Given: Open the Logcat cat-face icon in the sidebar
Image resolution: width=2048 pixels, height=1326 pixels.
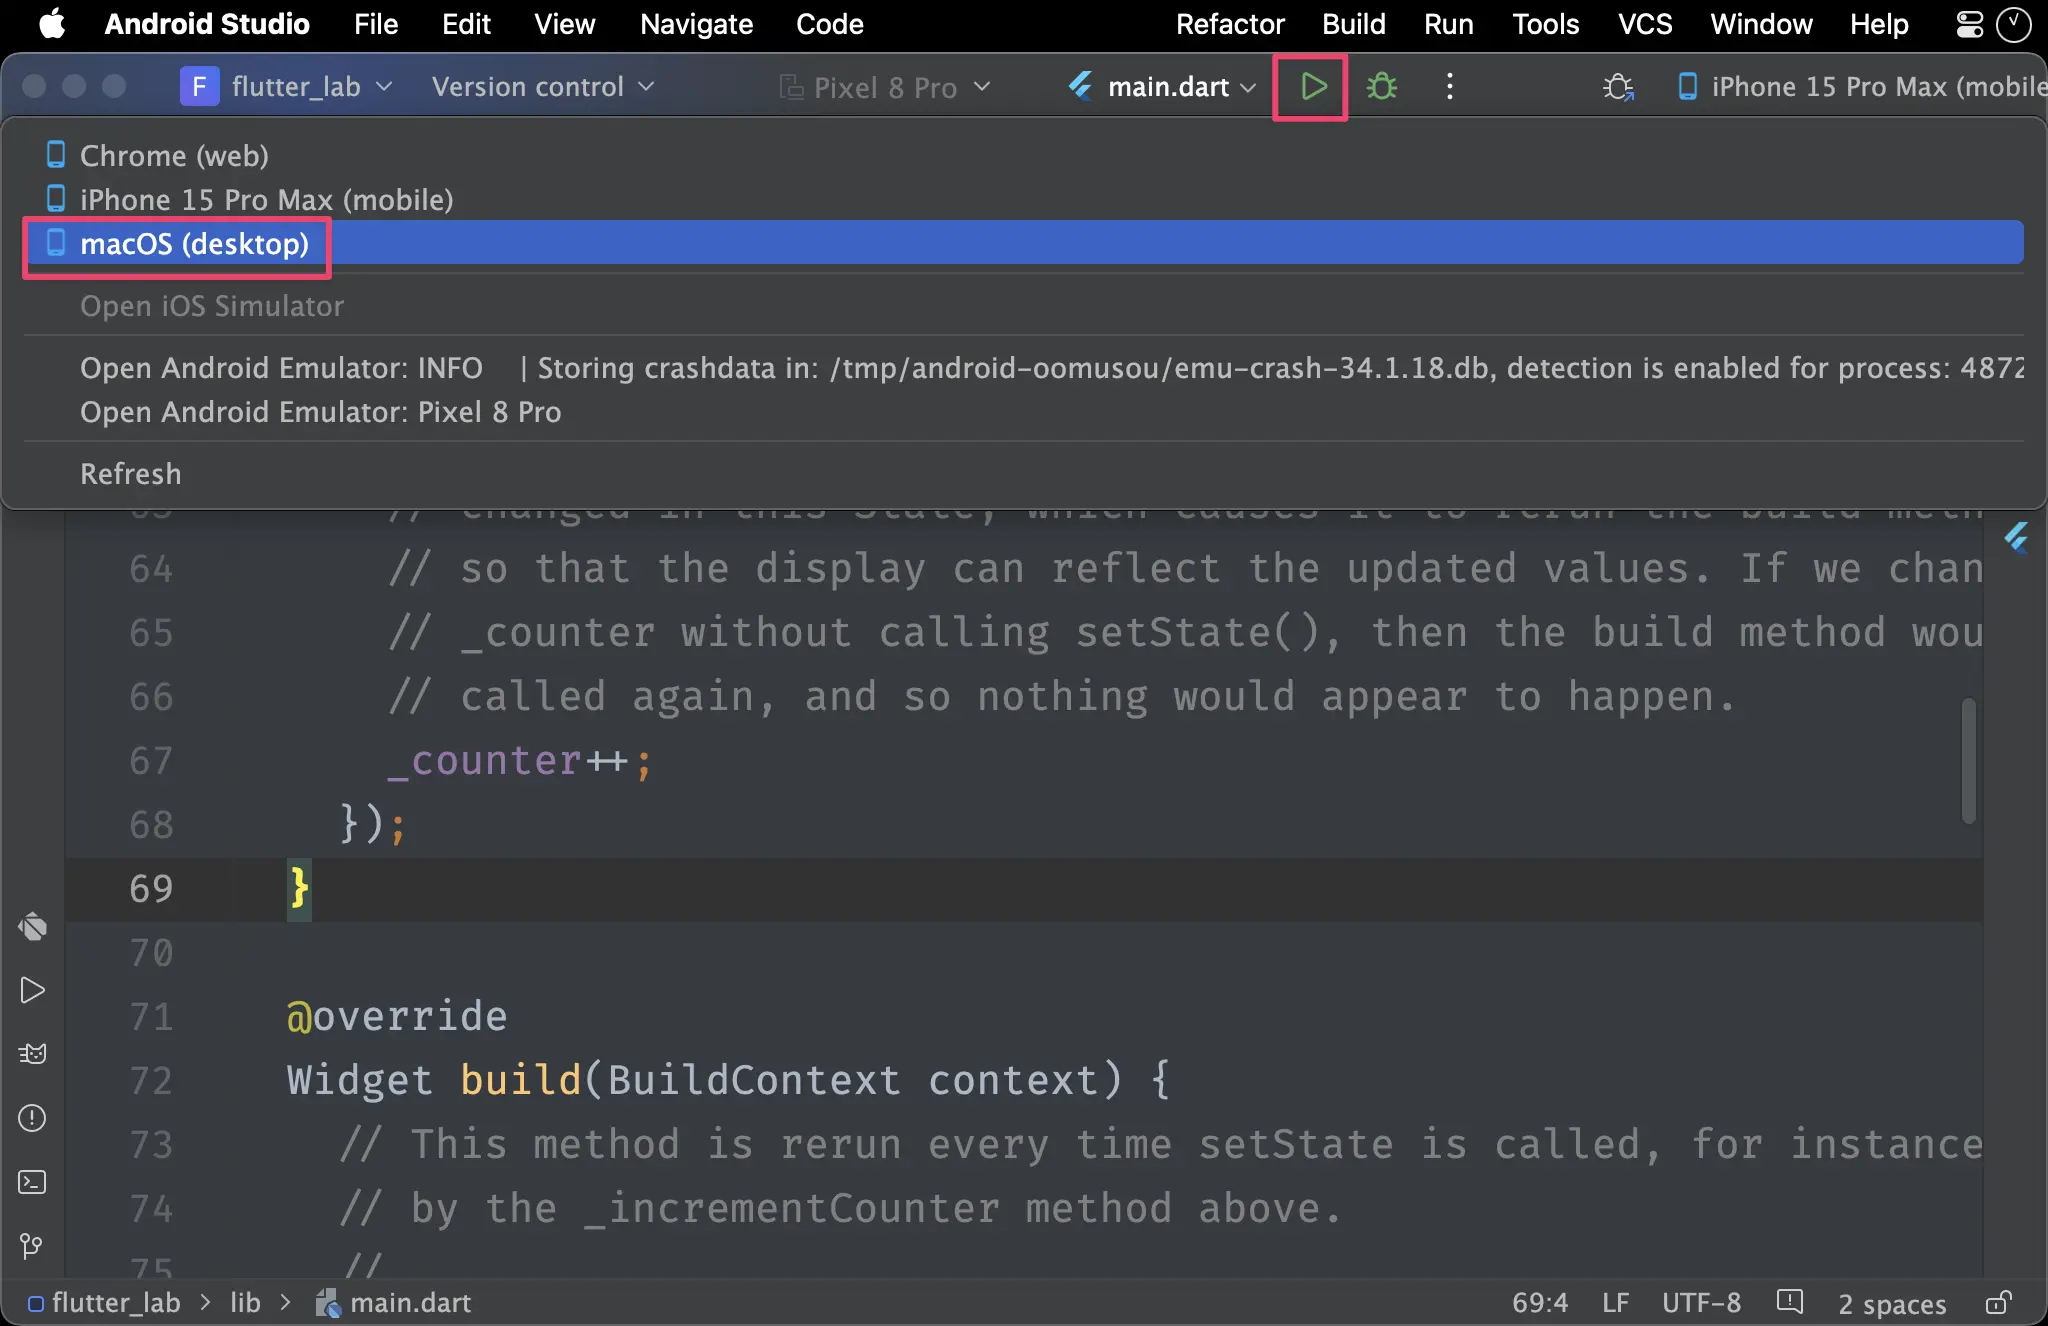Looking at the screenshot, I should (x=32, y=1054).
